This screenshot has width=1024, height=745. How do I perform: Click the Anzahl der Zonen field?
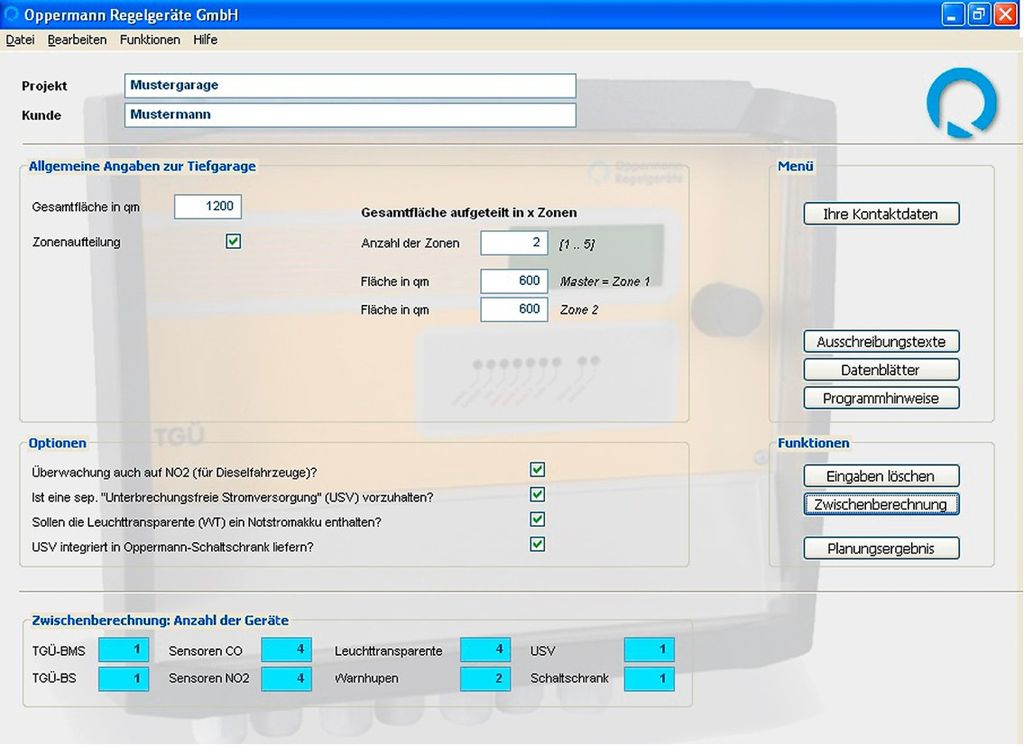coord(514,243)
